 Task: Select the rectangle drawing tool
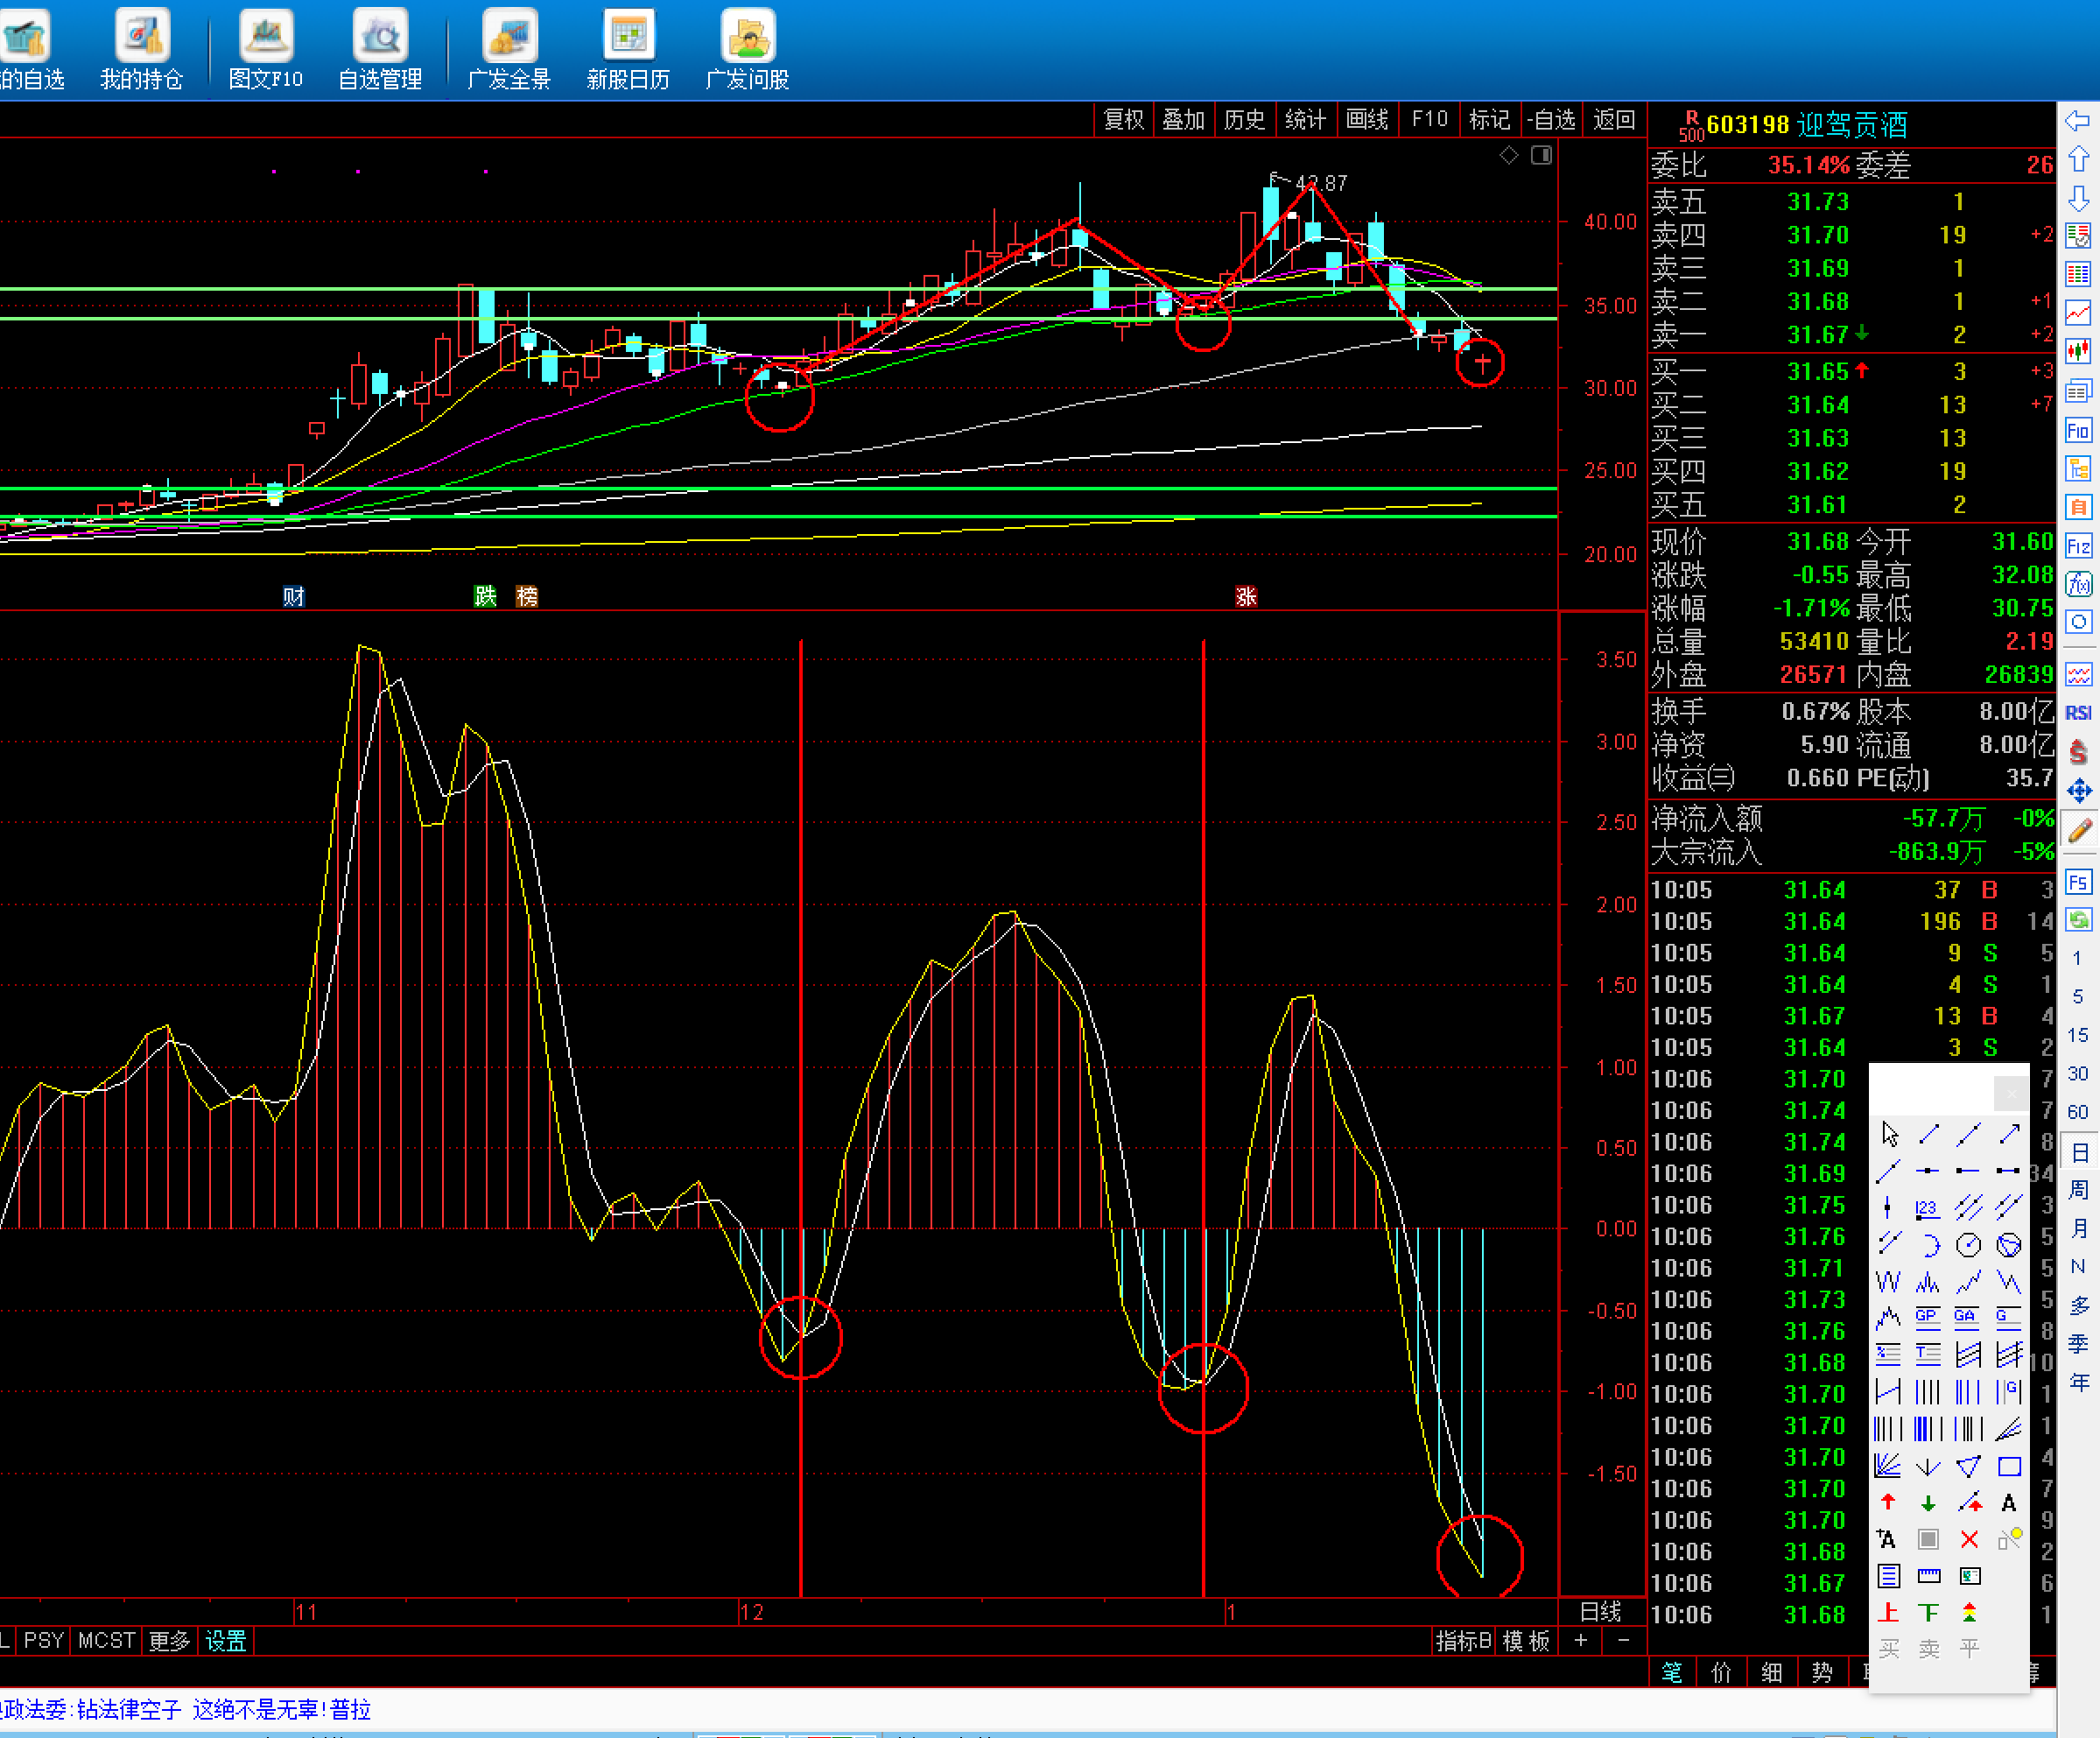2008,1467
